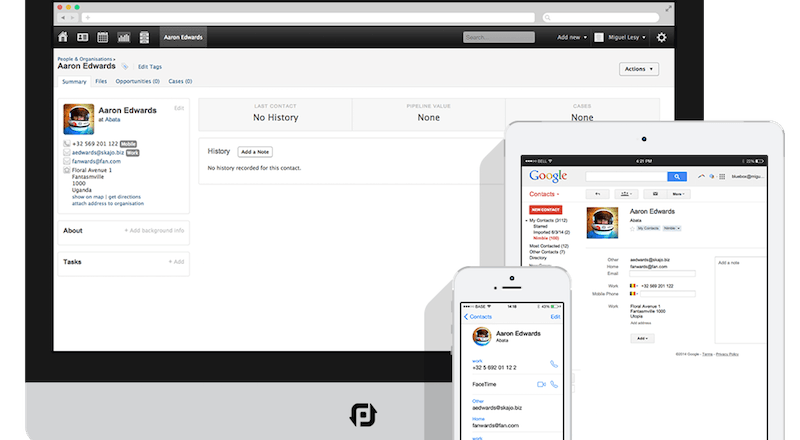Click the show on map link

pos(88,197)
